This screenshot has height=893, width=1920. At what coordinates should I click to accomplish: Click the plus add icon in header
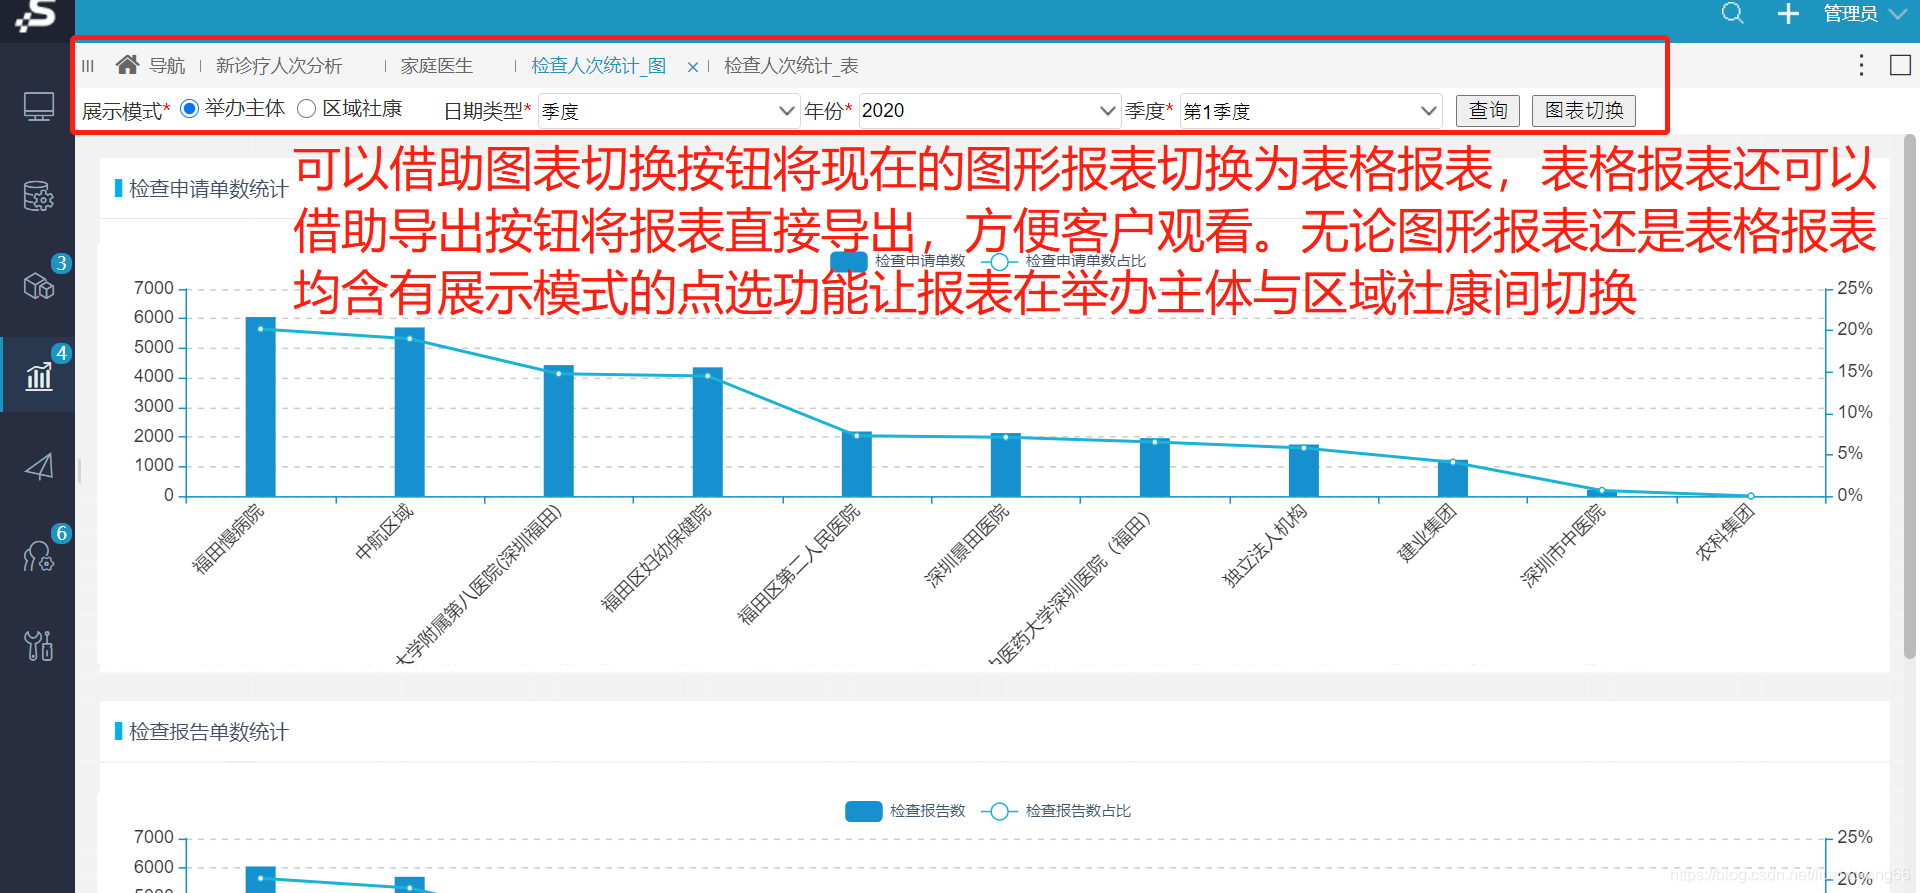point(1788,14)
